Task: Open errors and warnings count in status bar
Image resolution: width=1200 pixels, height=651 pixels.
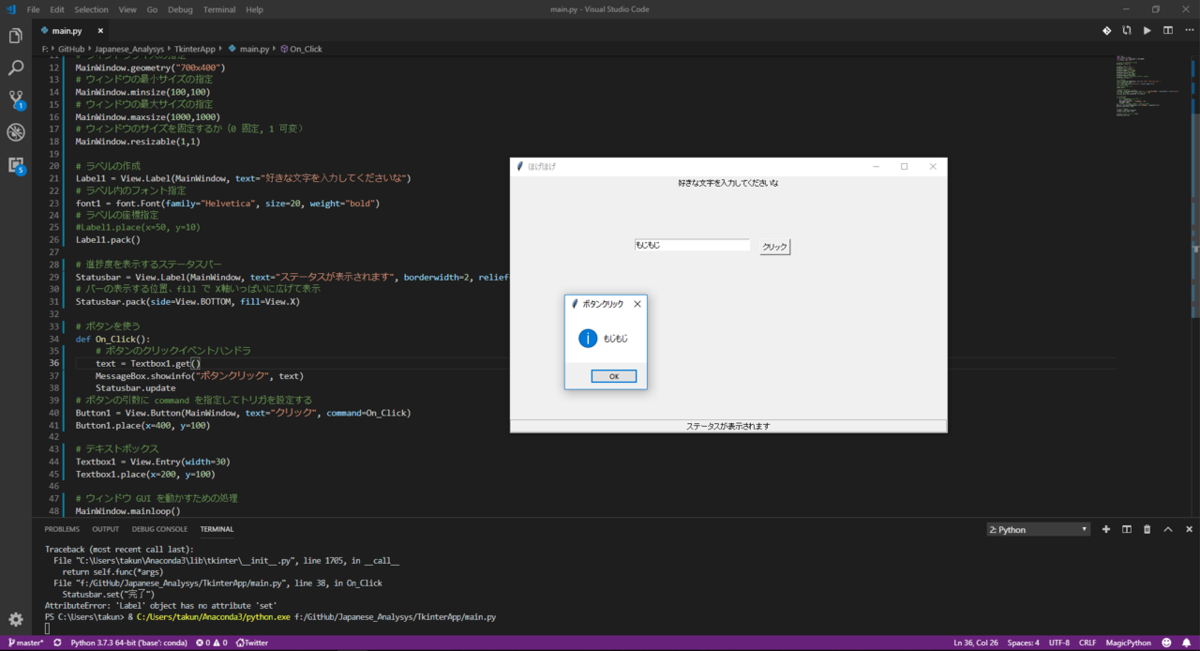Action: (x=211, y=643)
